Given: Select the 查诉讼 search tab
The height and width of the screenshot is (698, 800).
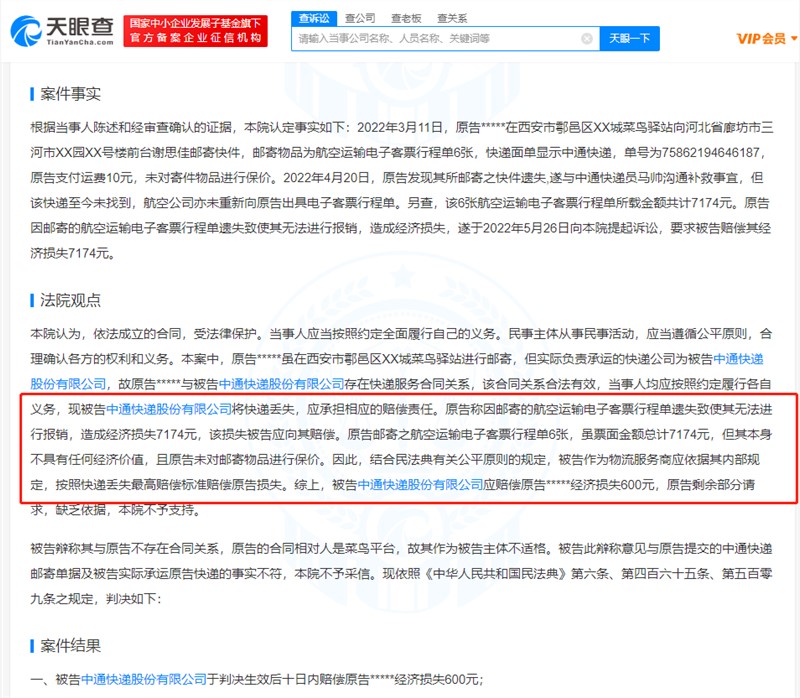Looking at the screenshot, I should pyautogui.click(x=314, y=19).
